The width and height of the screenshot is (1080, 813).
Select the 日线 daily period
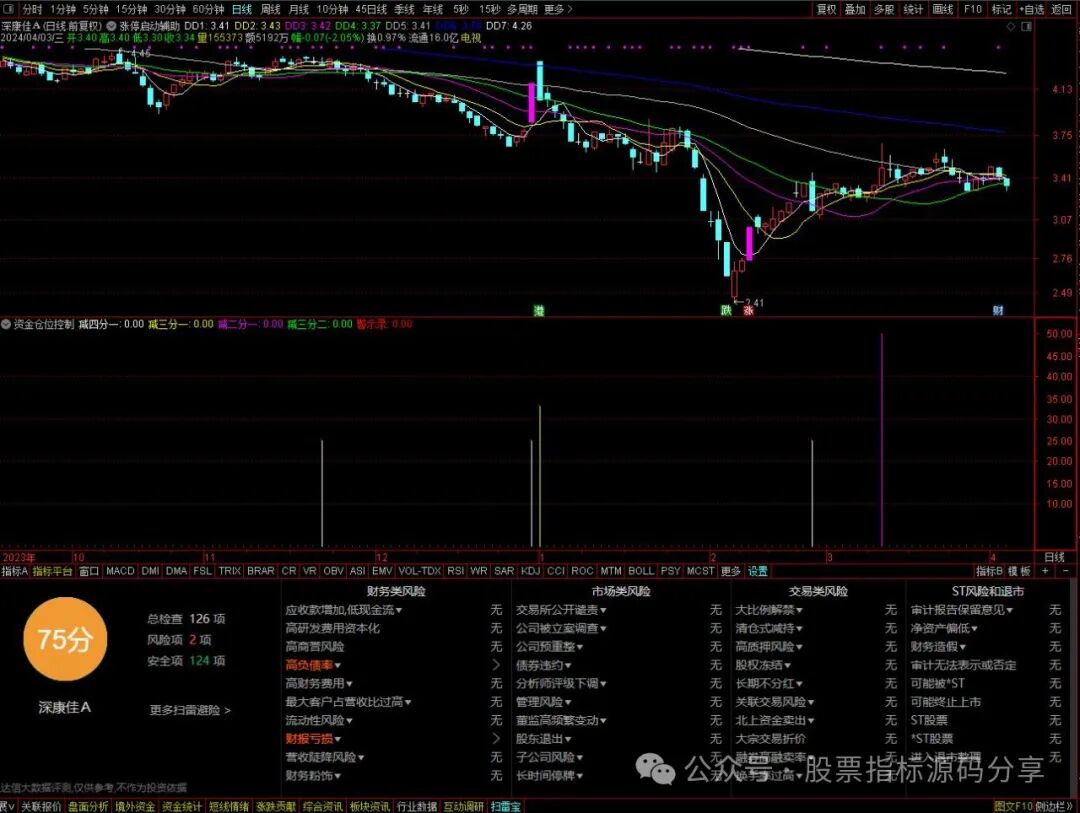coord(242,9)
